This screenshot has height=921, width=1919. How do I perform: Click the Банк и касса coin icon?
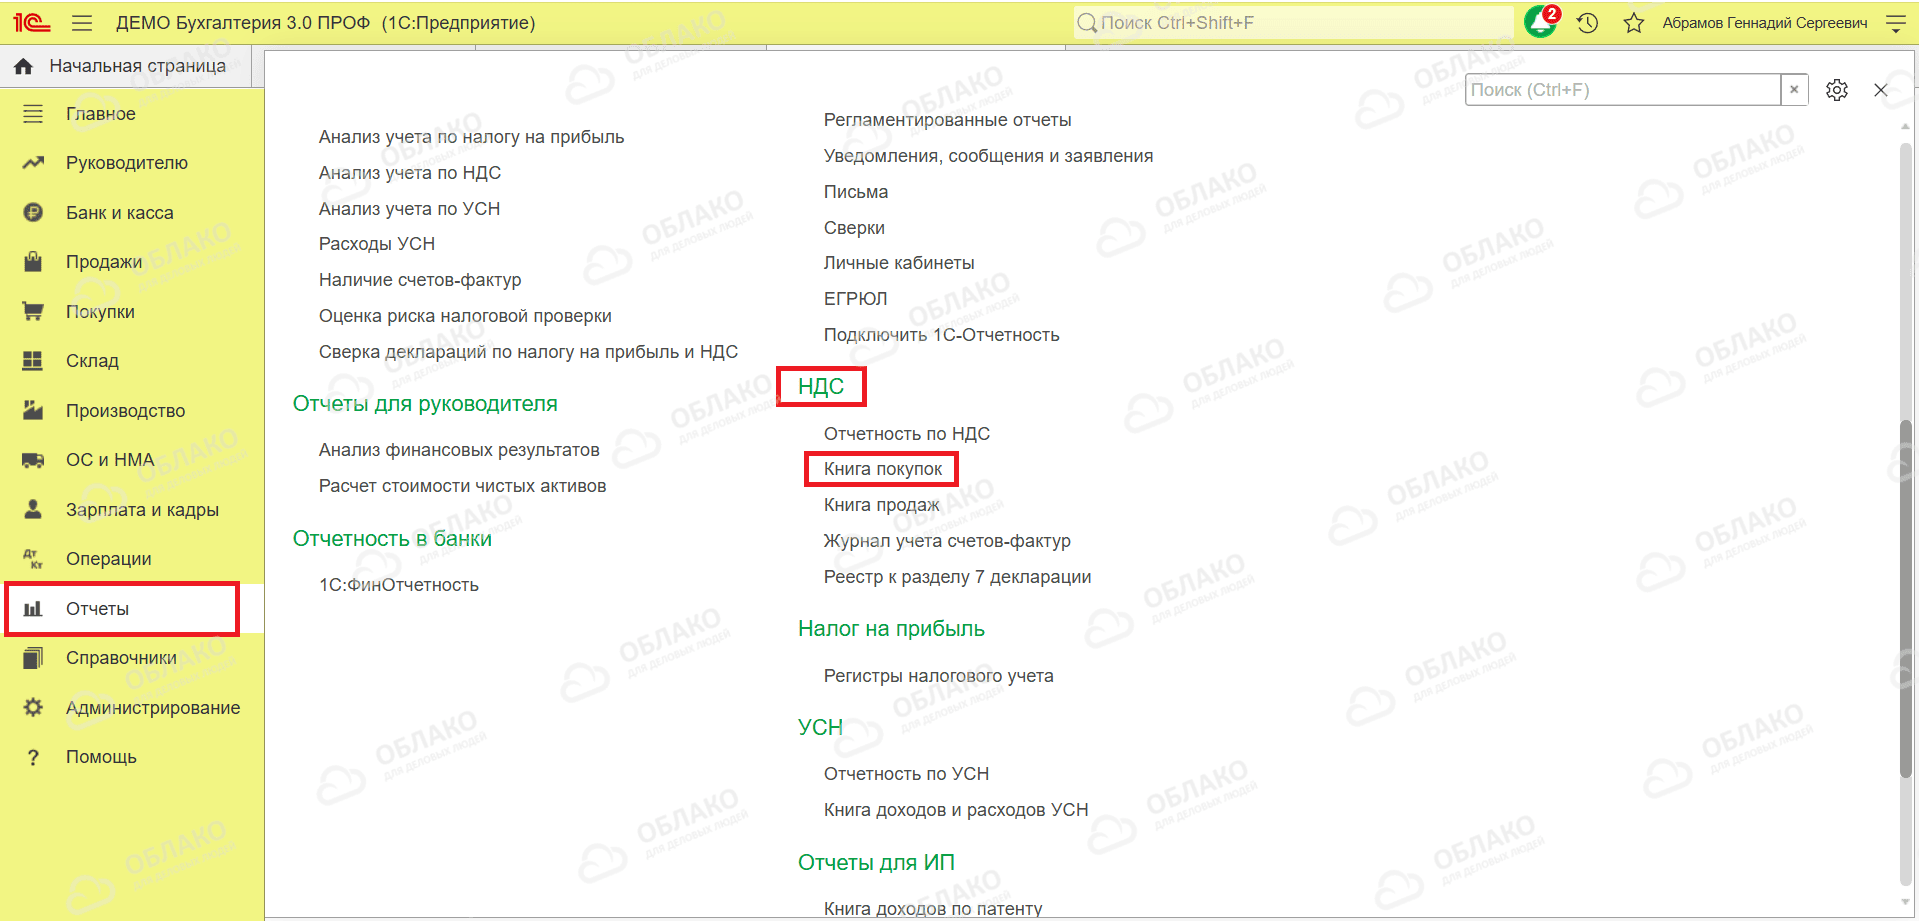pos(33,212)
